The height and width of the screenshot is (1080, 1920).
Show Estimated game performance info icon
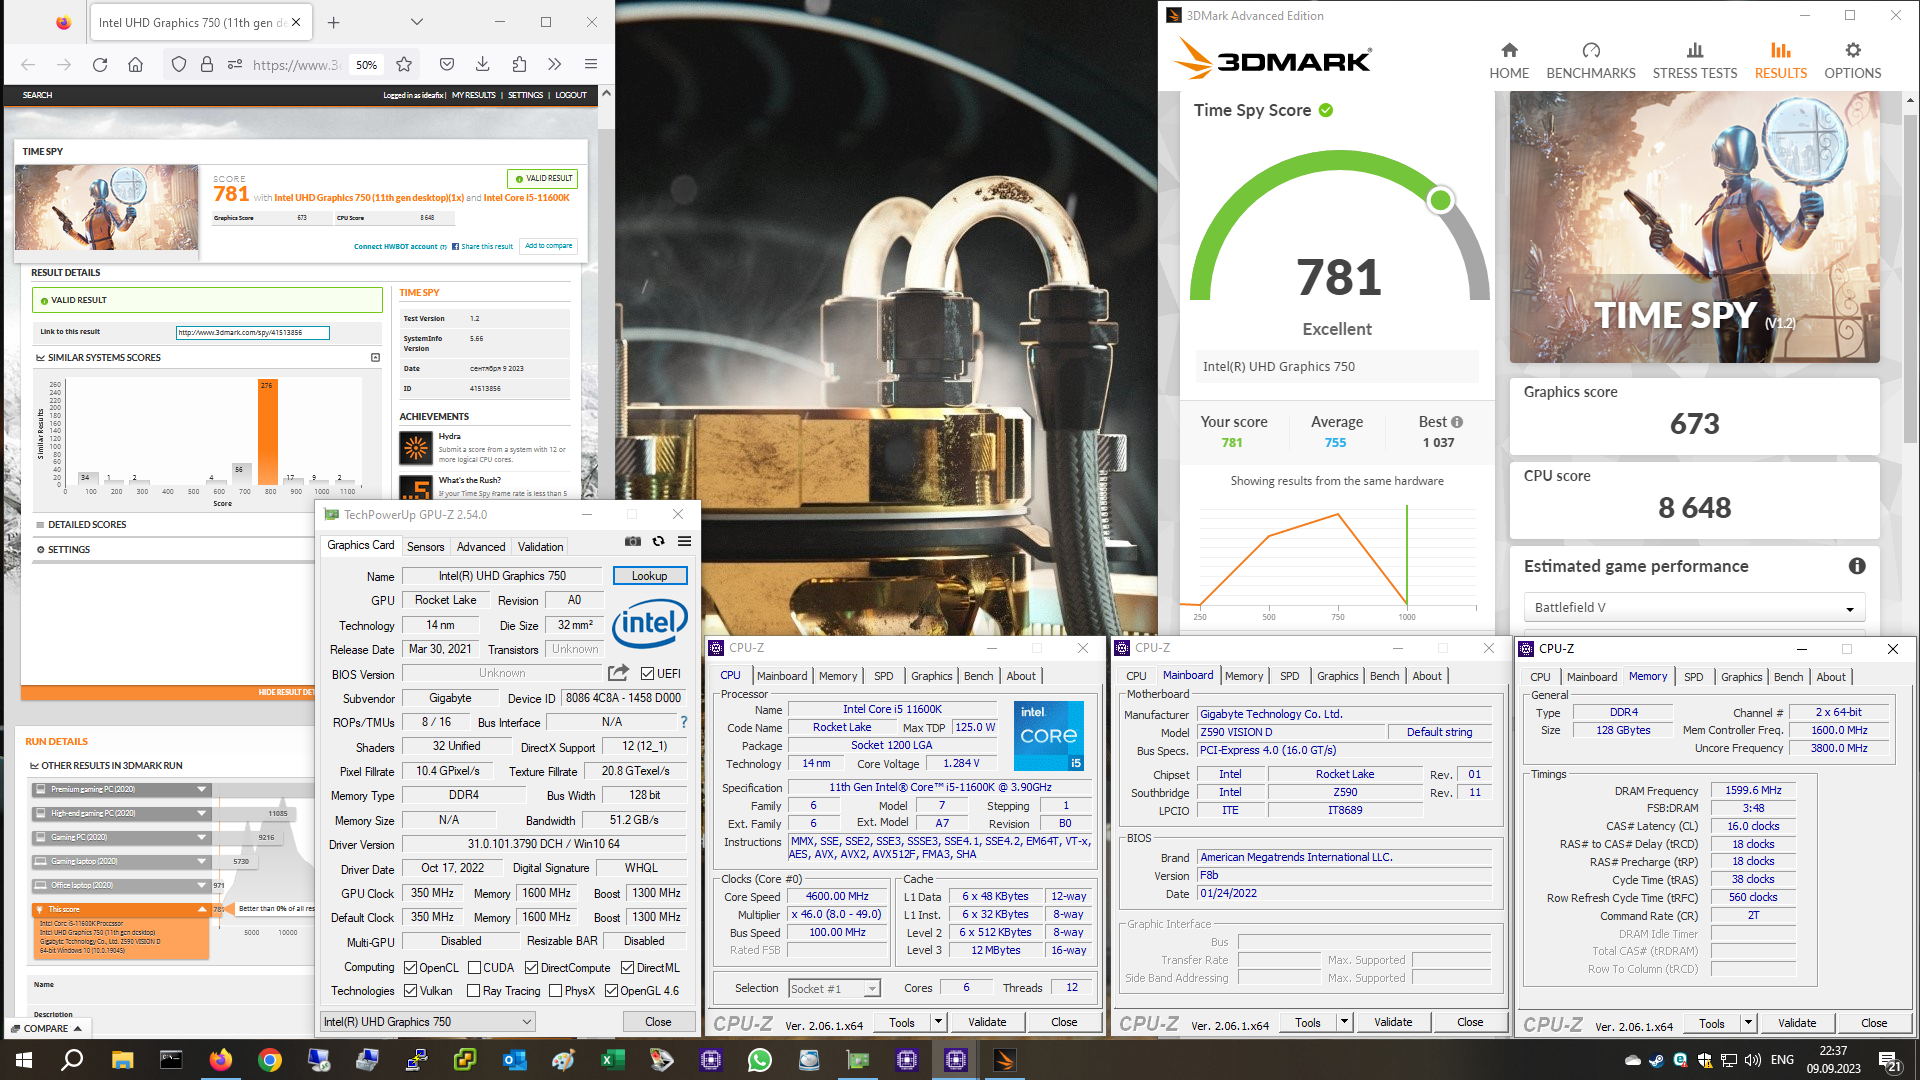click(1857, 566)
